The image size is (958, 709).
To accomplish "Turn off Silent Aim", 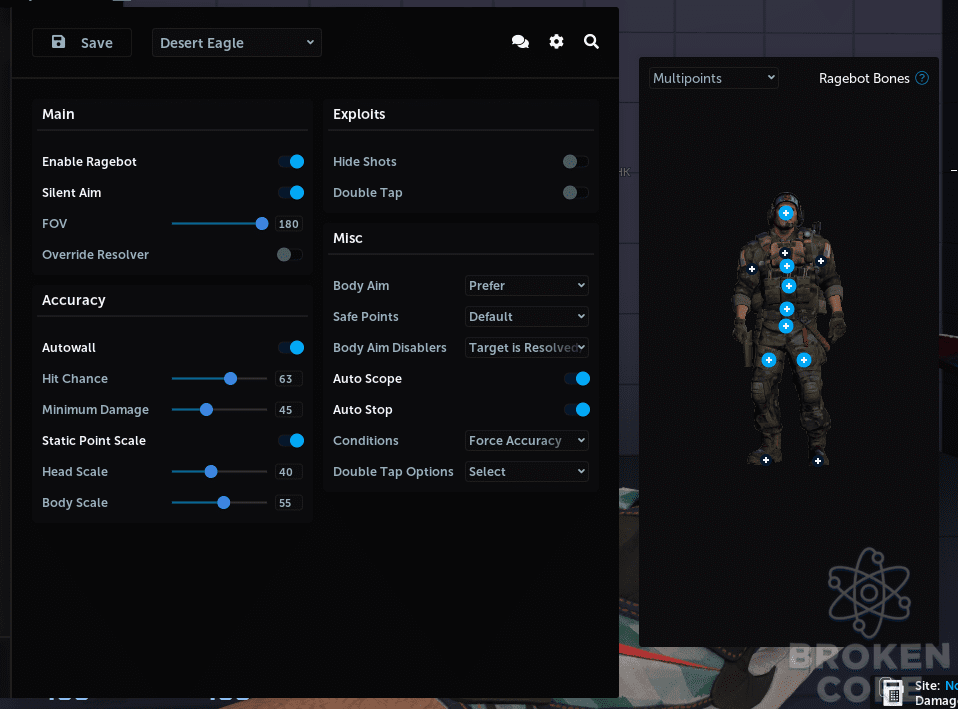I will 291,193.
